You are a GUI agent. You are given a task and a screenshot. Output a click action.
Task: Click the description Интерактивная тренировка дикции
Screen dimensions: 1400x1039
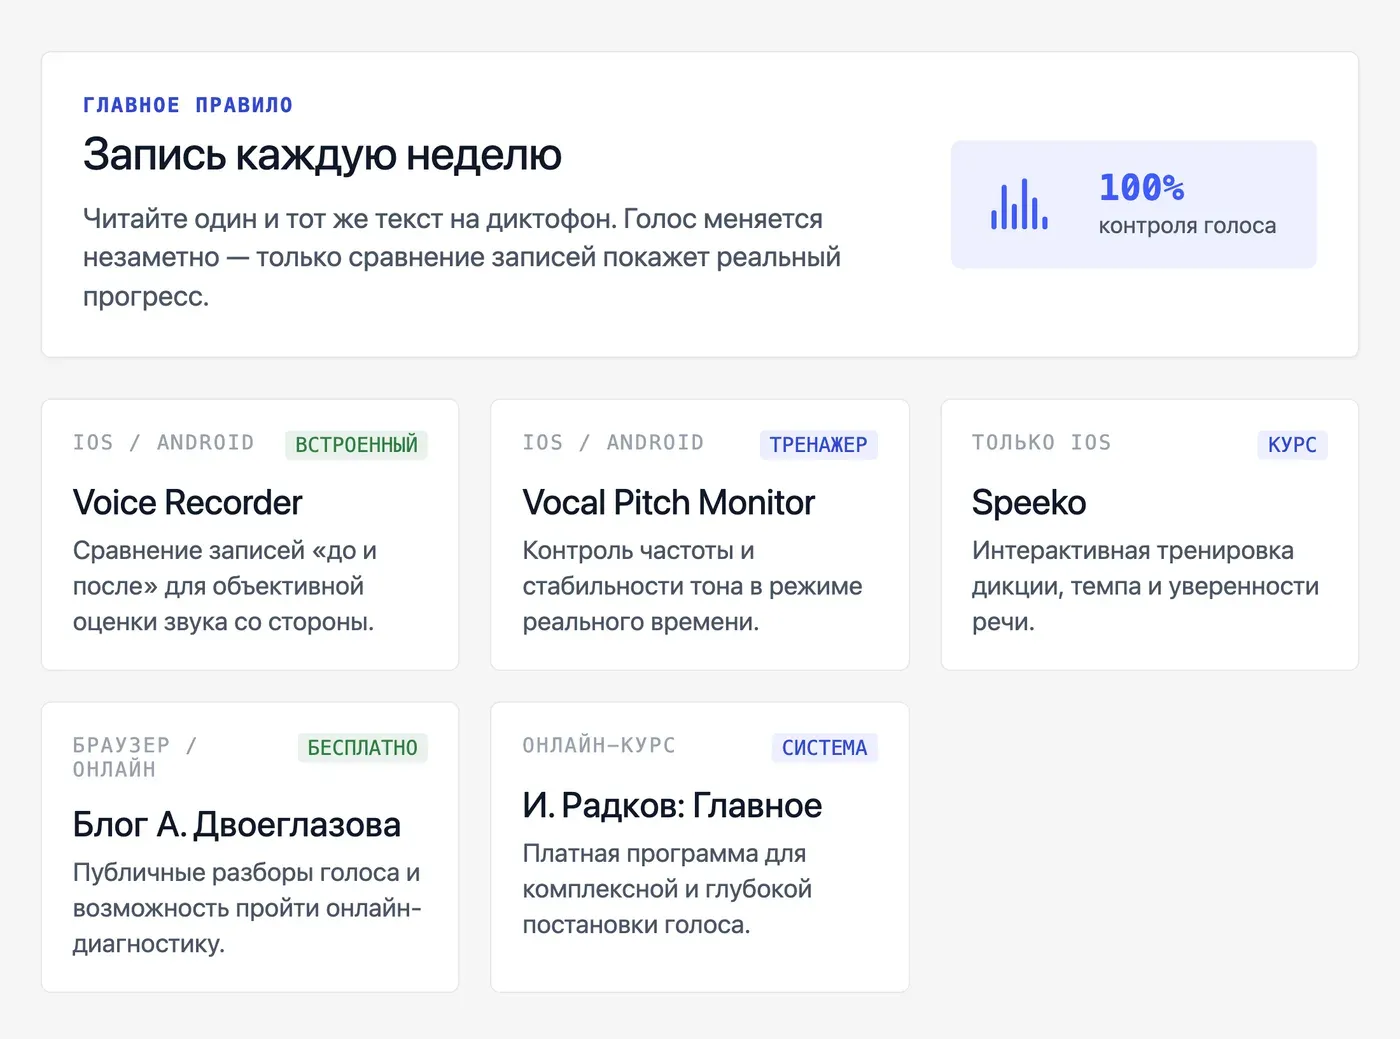click(1145, 587)
